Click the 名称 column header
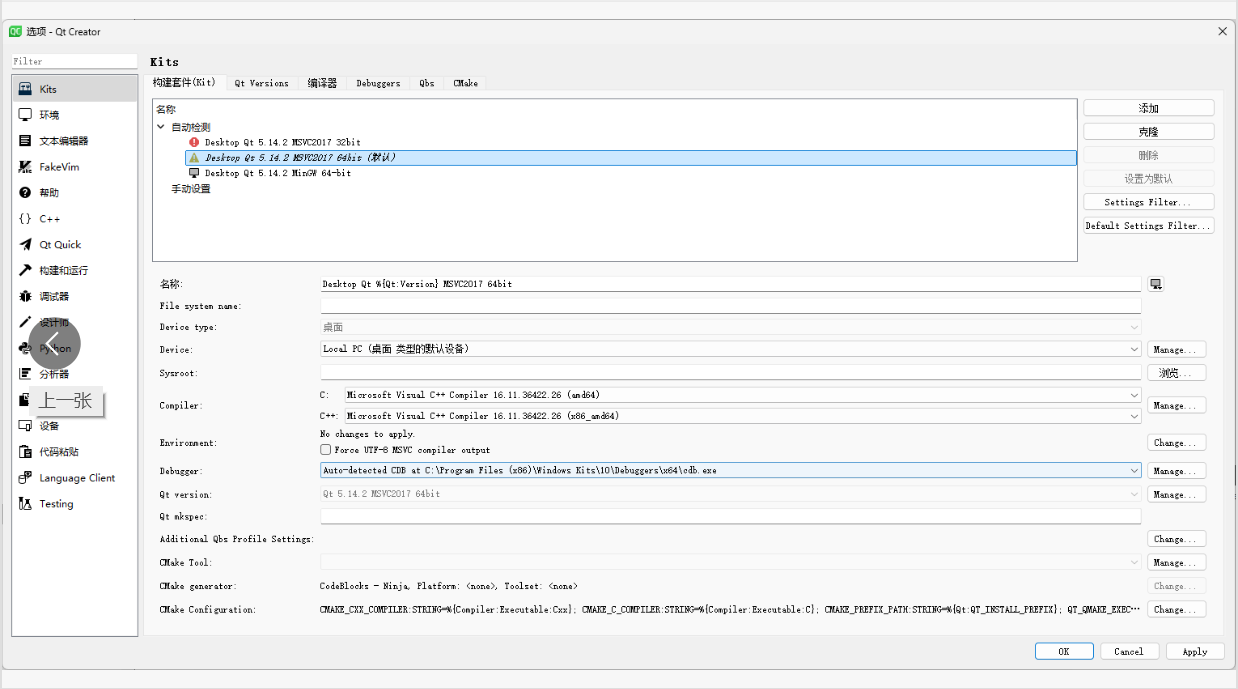Viewport: 1238px width, 689px height. pyautogui.click(x=166, y=109)
